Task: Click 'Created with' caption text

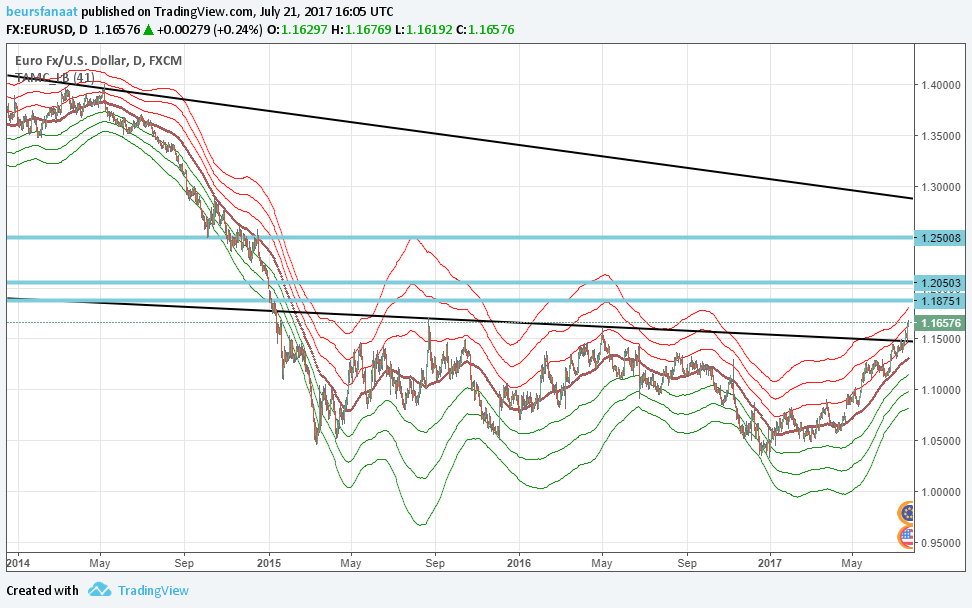Action: 42,591
